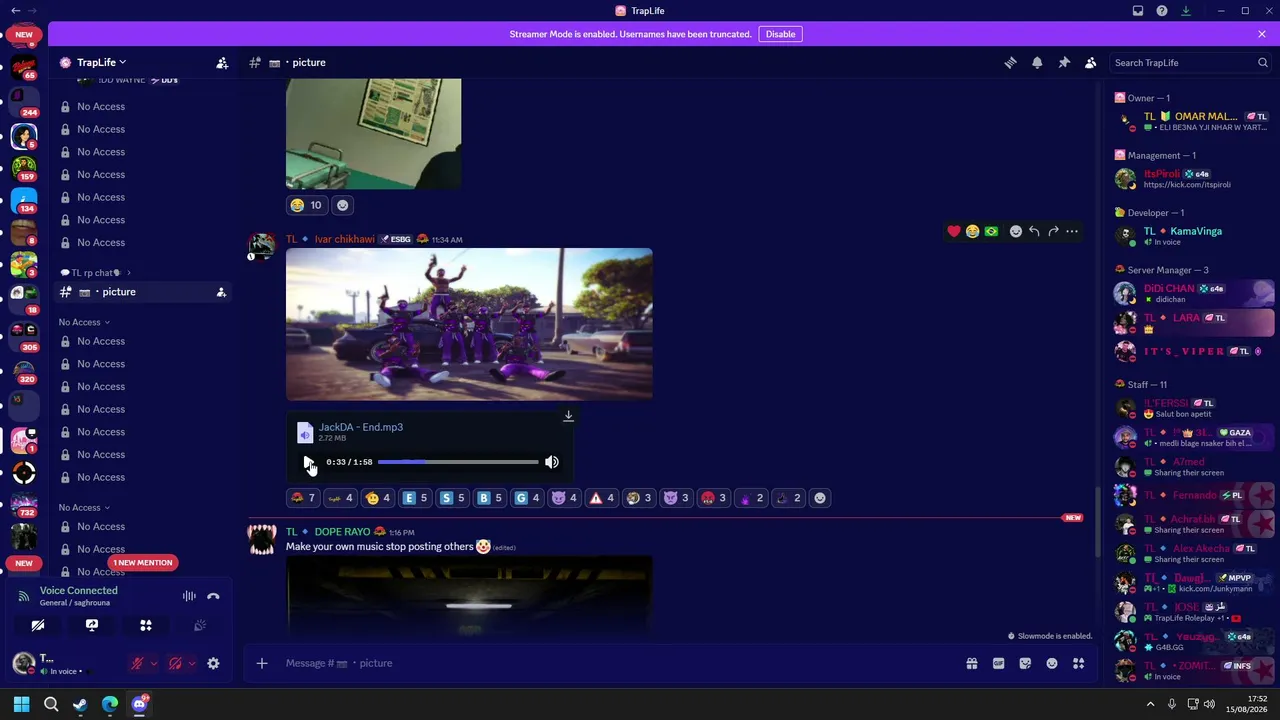Open the emoji picker in message bar

click(x=1052, y=663)
